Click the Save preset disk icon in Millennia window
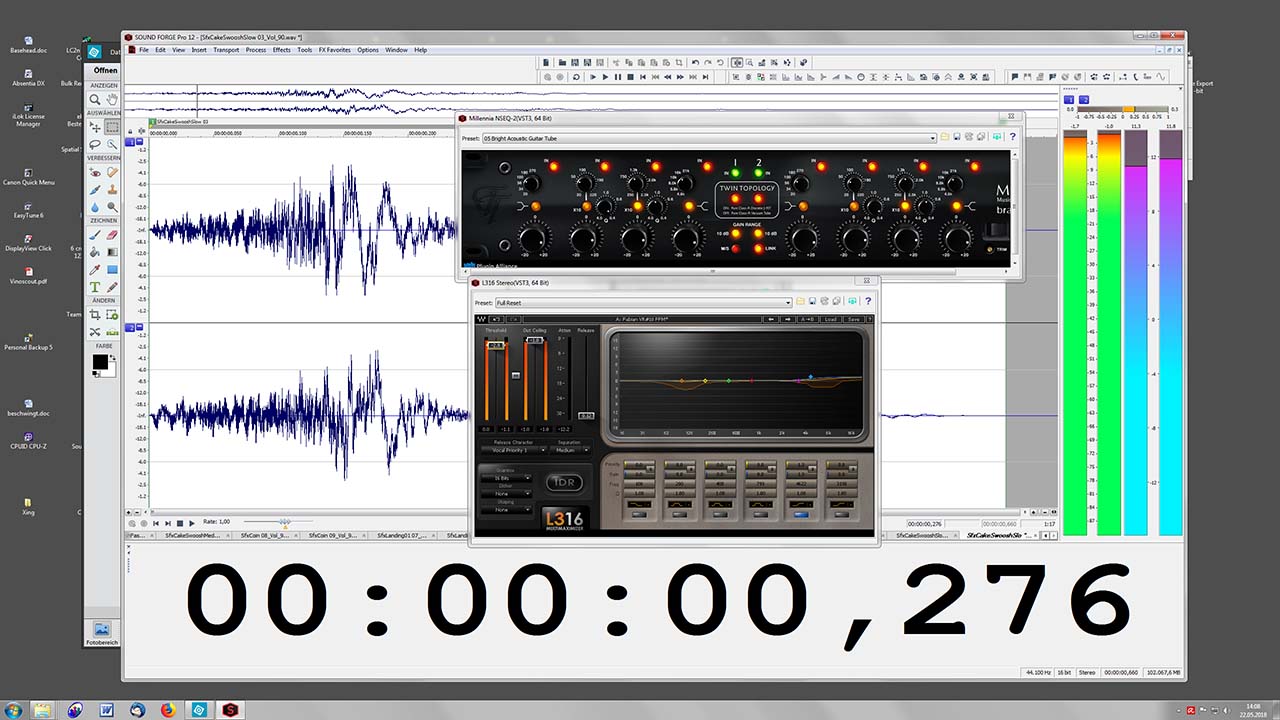 click(x=957, y=137)
